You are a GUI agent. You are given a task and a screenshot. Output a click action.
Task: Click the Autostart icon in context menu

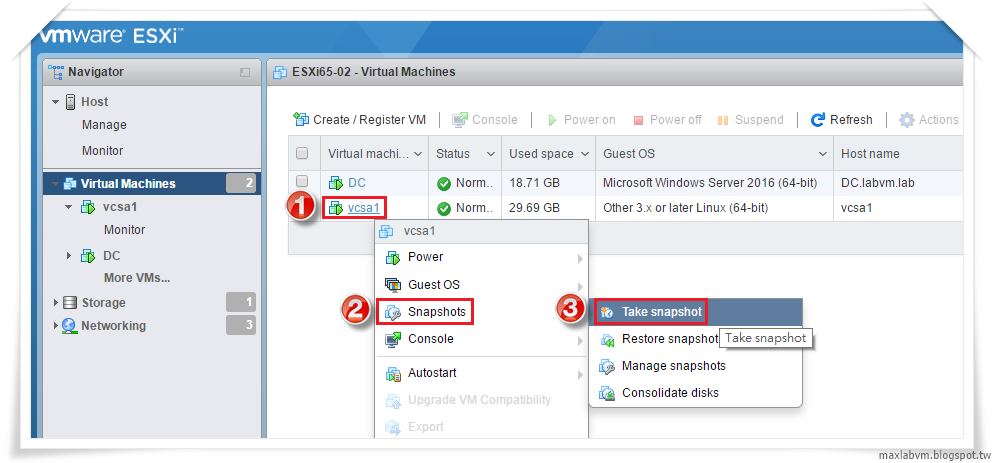point(393,374)
